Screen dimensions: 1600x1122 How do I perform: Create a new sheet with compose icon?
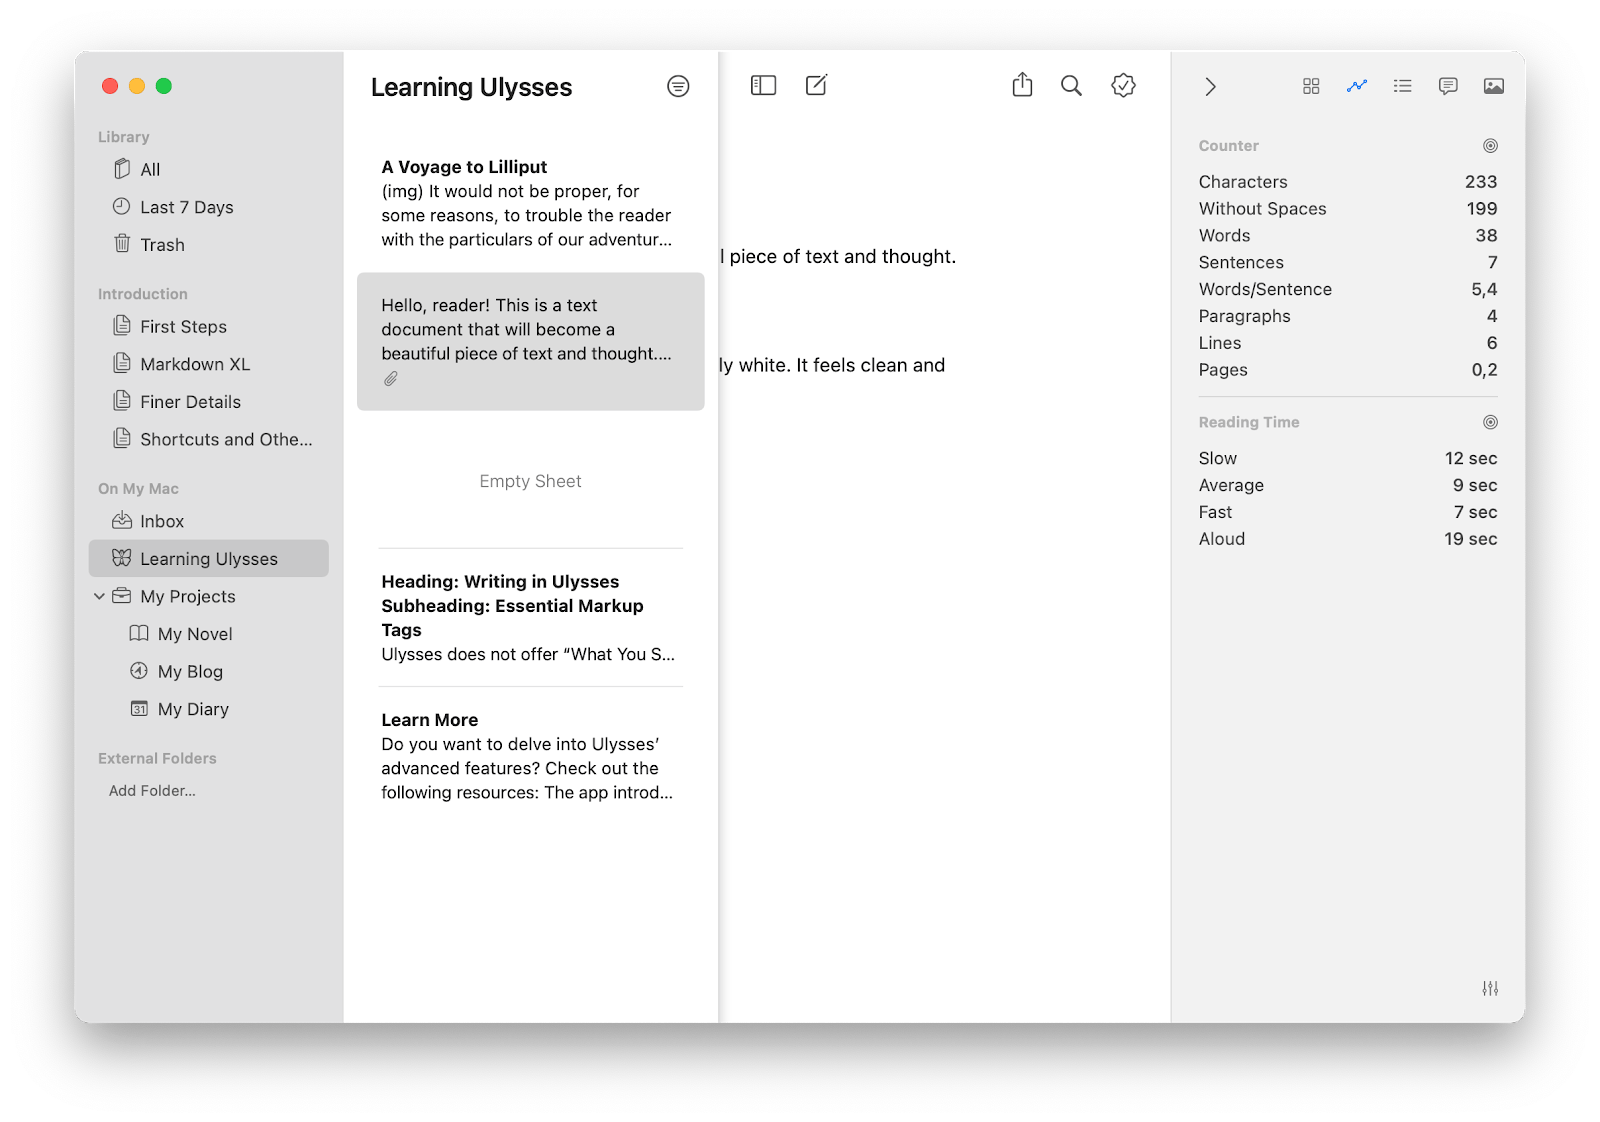(816, 85)
